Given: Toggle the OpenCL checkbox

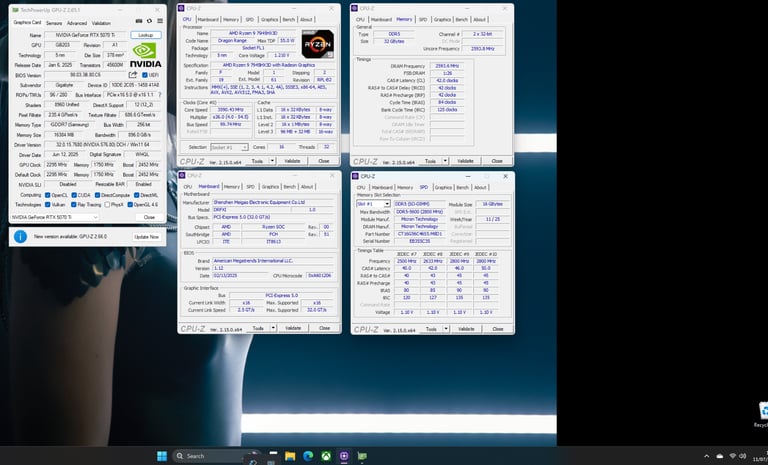Looking at the screenshot, I should 48,195.
